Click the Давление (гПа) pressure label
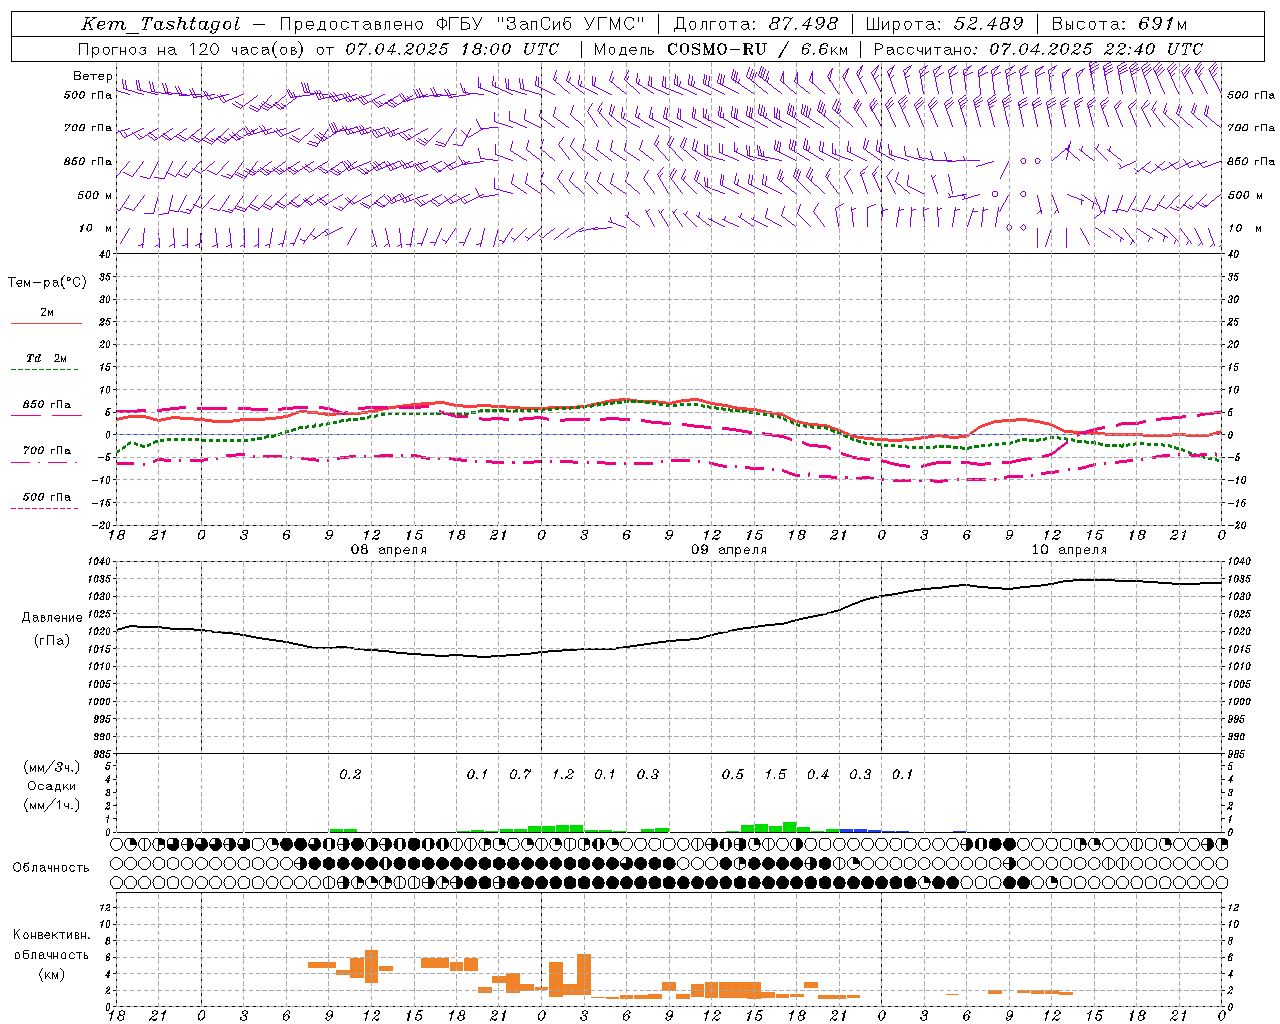 pos(51,629)
